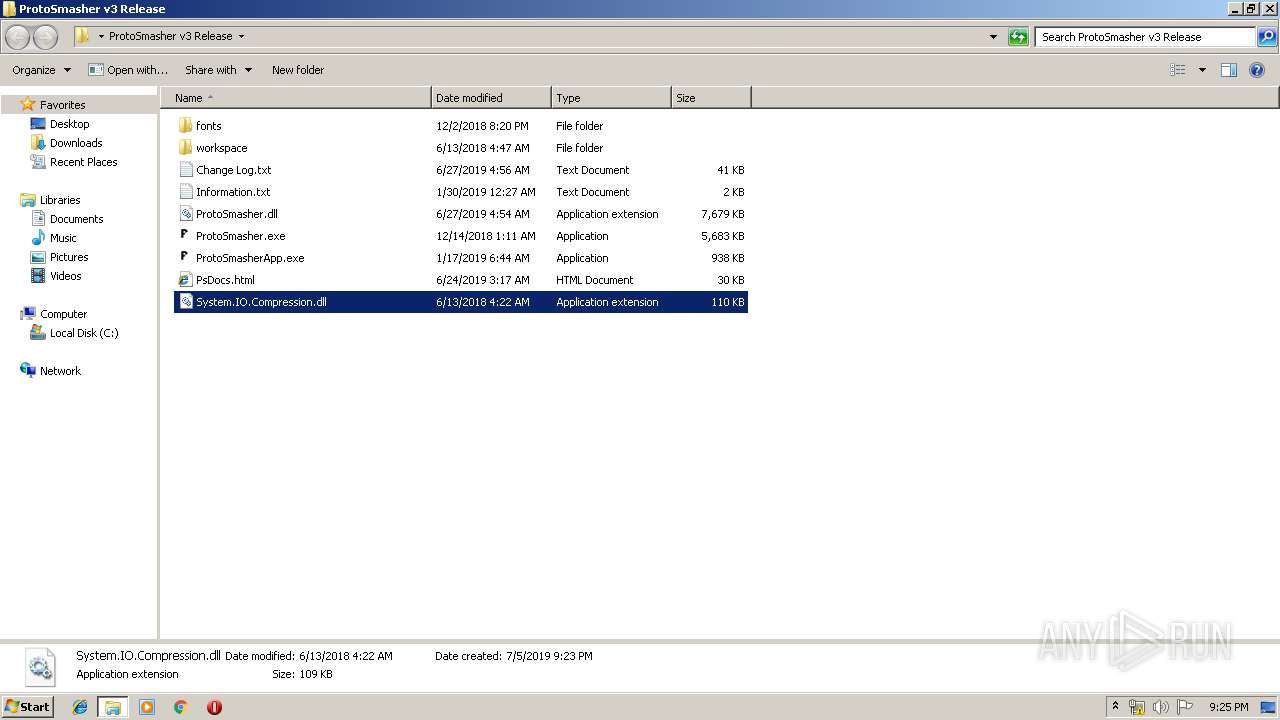Click the network tray icon

[x=1137, y=707]
